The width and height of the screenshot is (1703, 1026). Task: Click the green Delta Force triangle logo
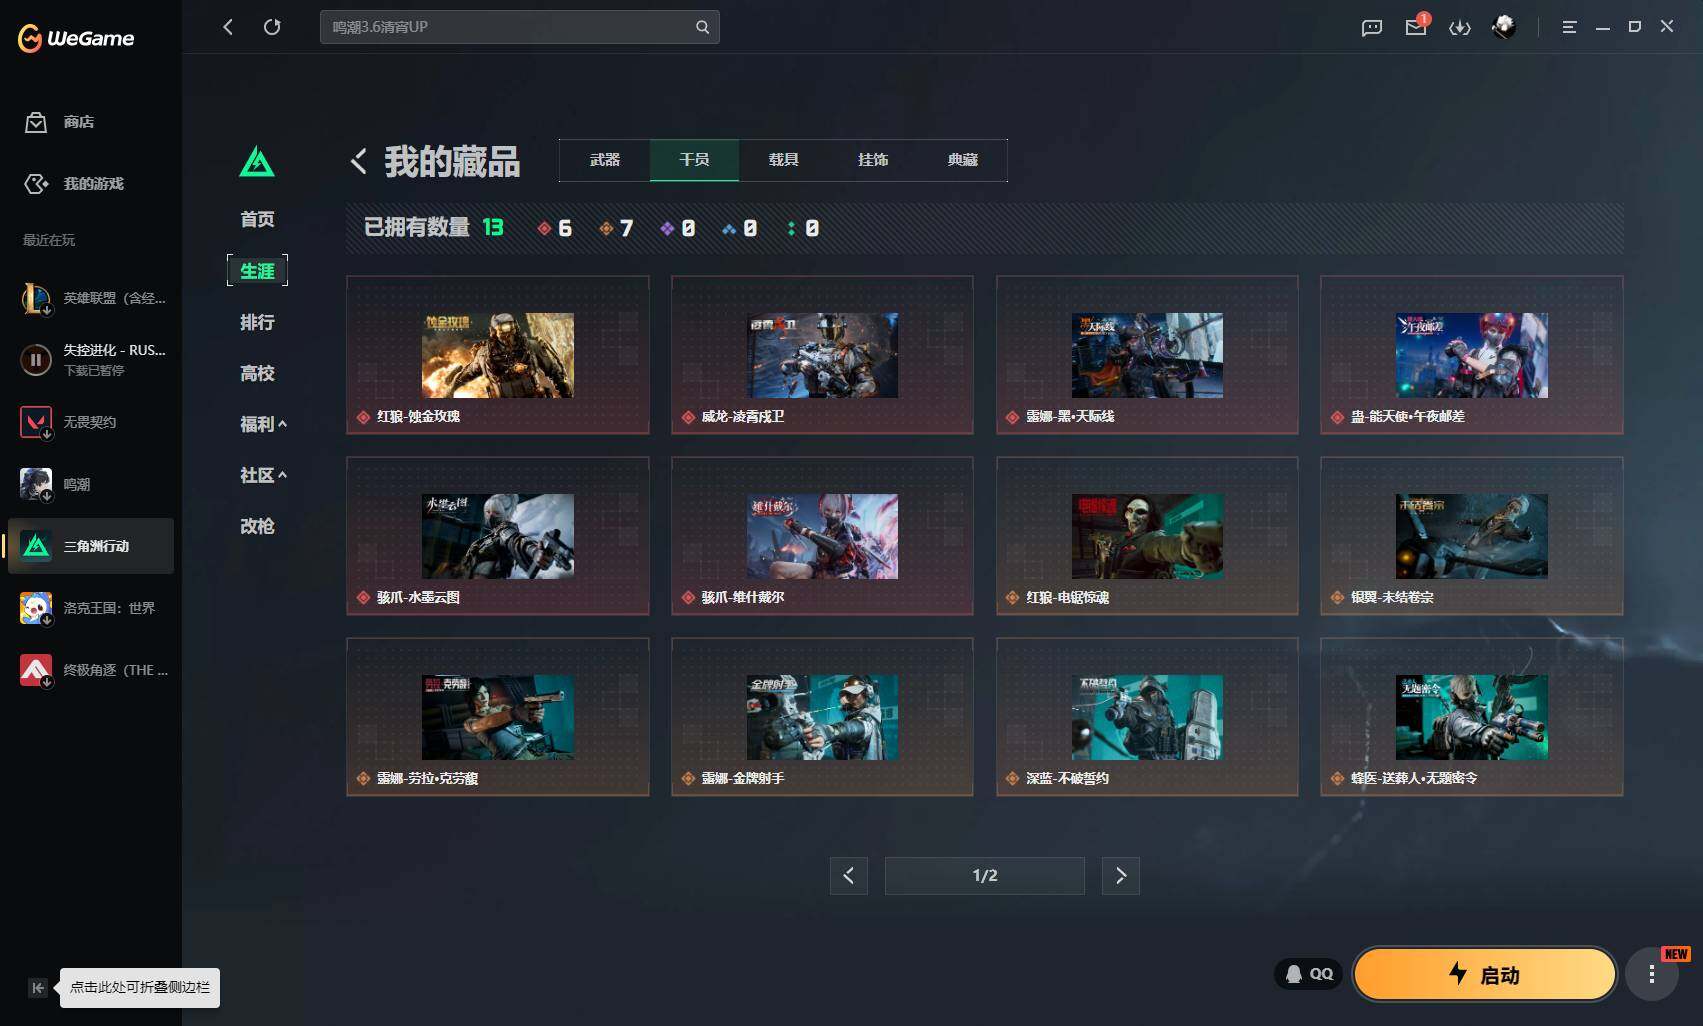[x=257, y=161]
